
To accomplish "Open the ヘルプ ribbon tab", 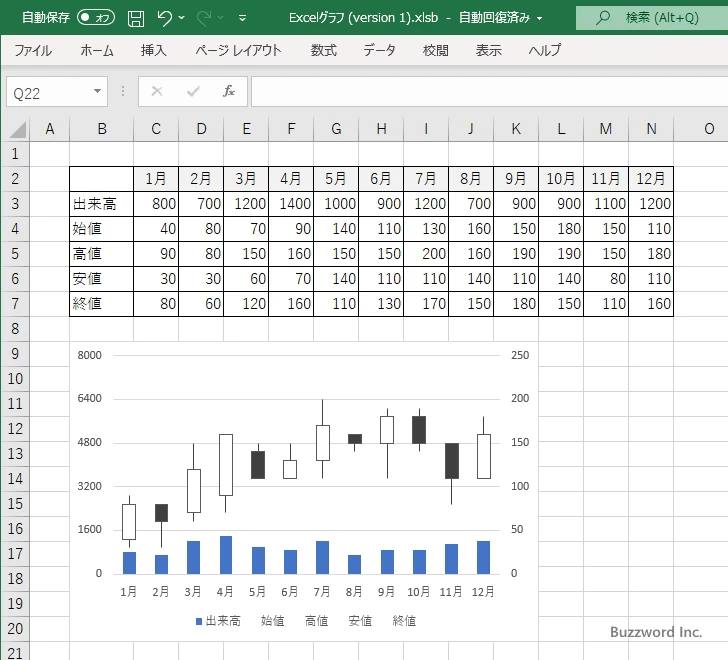I will point(545,50).
